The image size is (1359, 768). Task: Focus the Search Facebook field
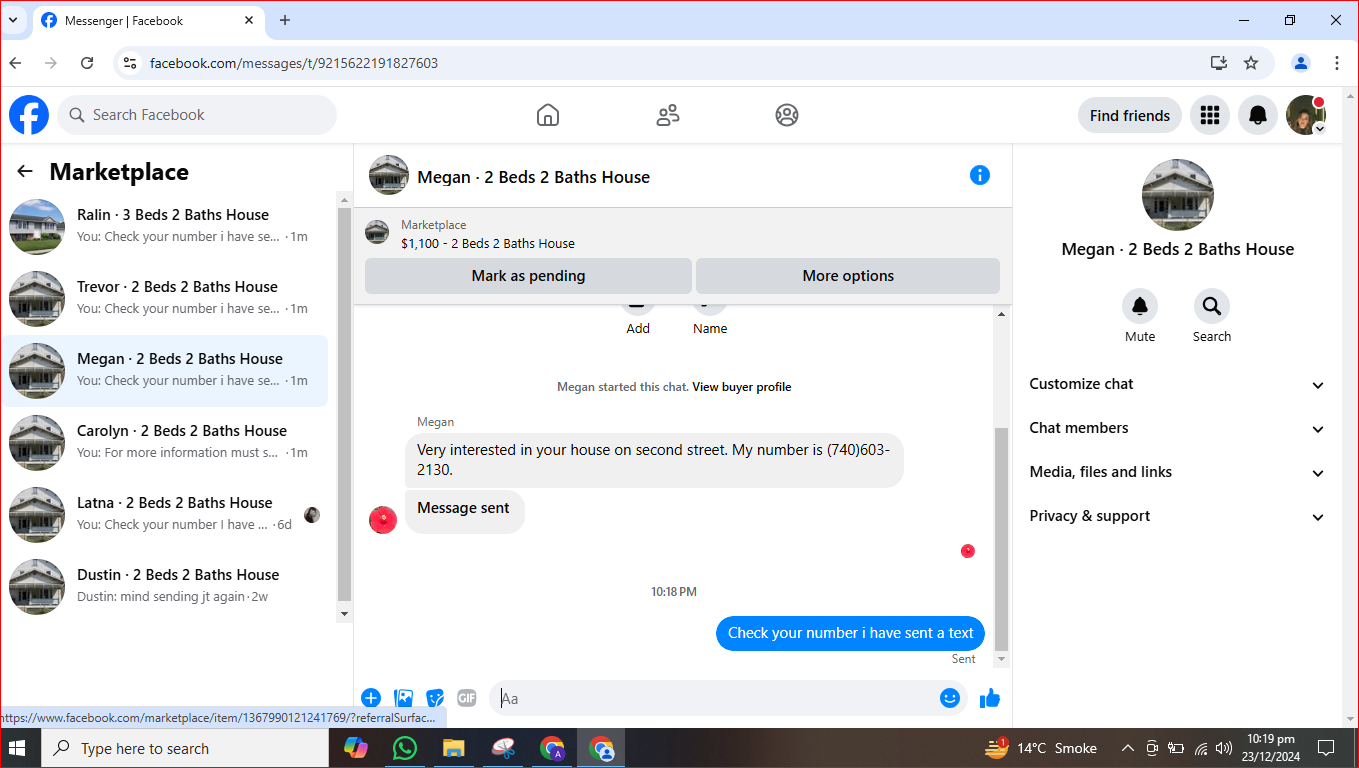pos(197,115)
